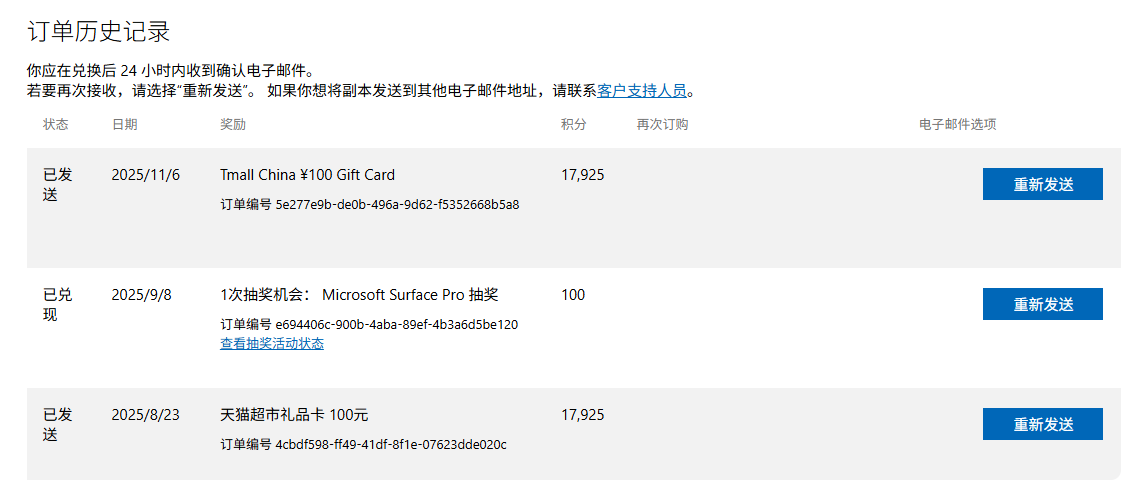Open the 客户支持人员 support link

pyautogui.click(x=642, y=91)
